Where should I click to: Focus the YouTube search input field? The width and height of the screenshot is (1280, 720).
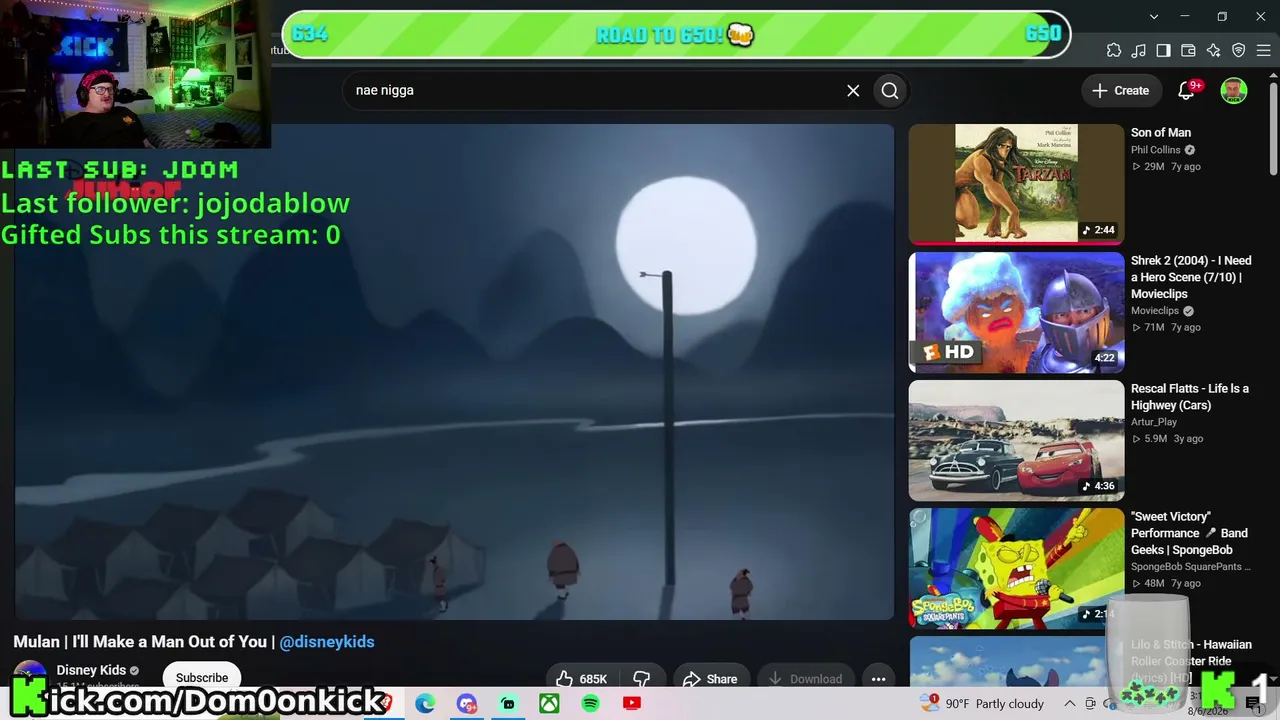point(595,91)
